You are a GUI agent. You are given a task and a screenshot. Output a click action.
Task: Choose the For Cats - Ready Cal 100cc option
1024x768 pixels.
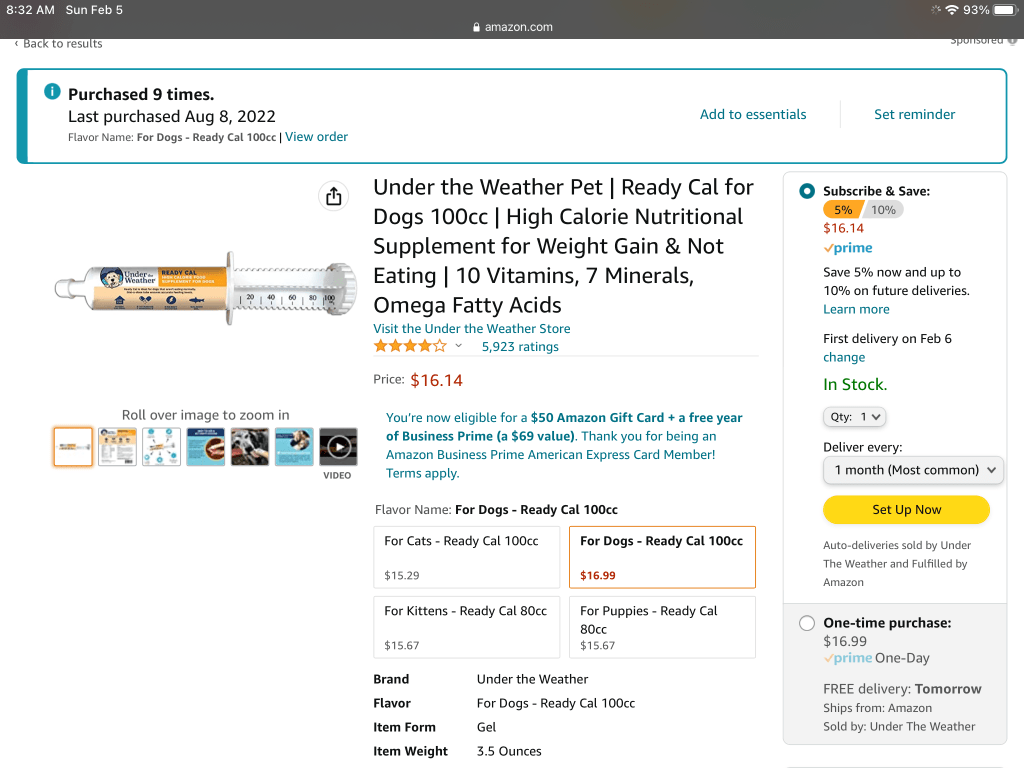(x=466, y=557)
